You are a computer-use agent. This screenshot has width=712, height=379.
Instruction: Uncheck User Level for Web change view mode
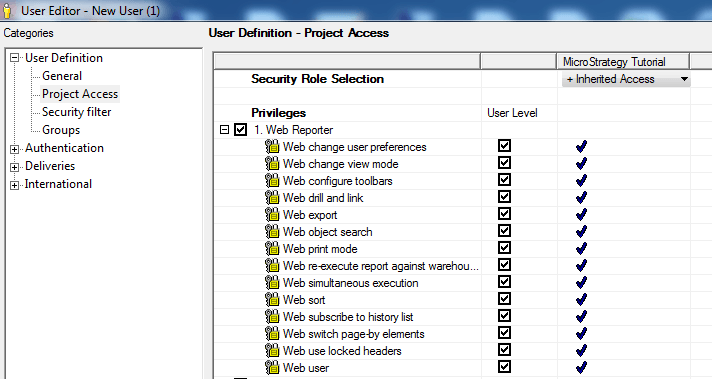[504, 162]
